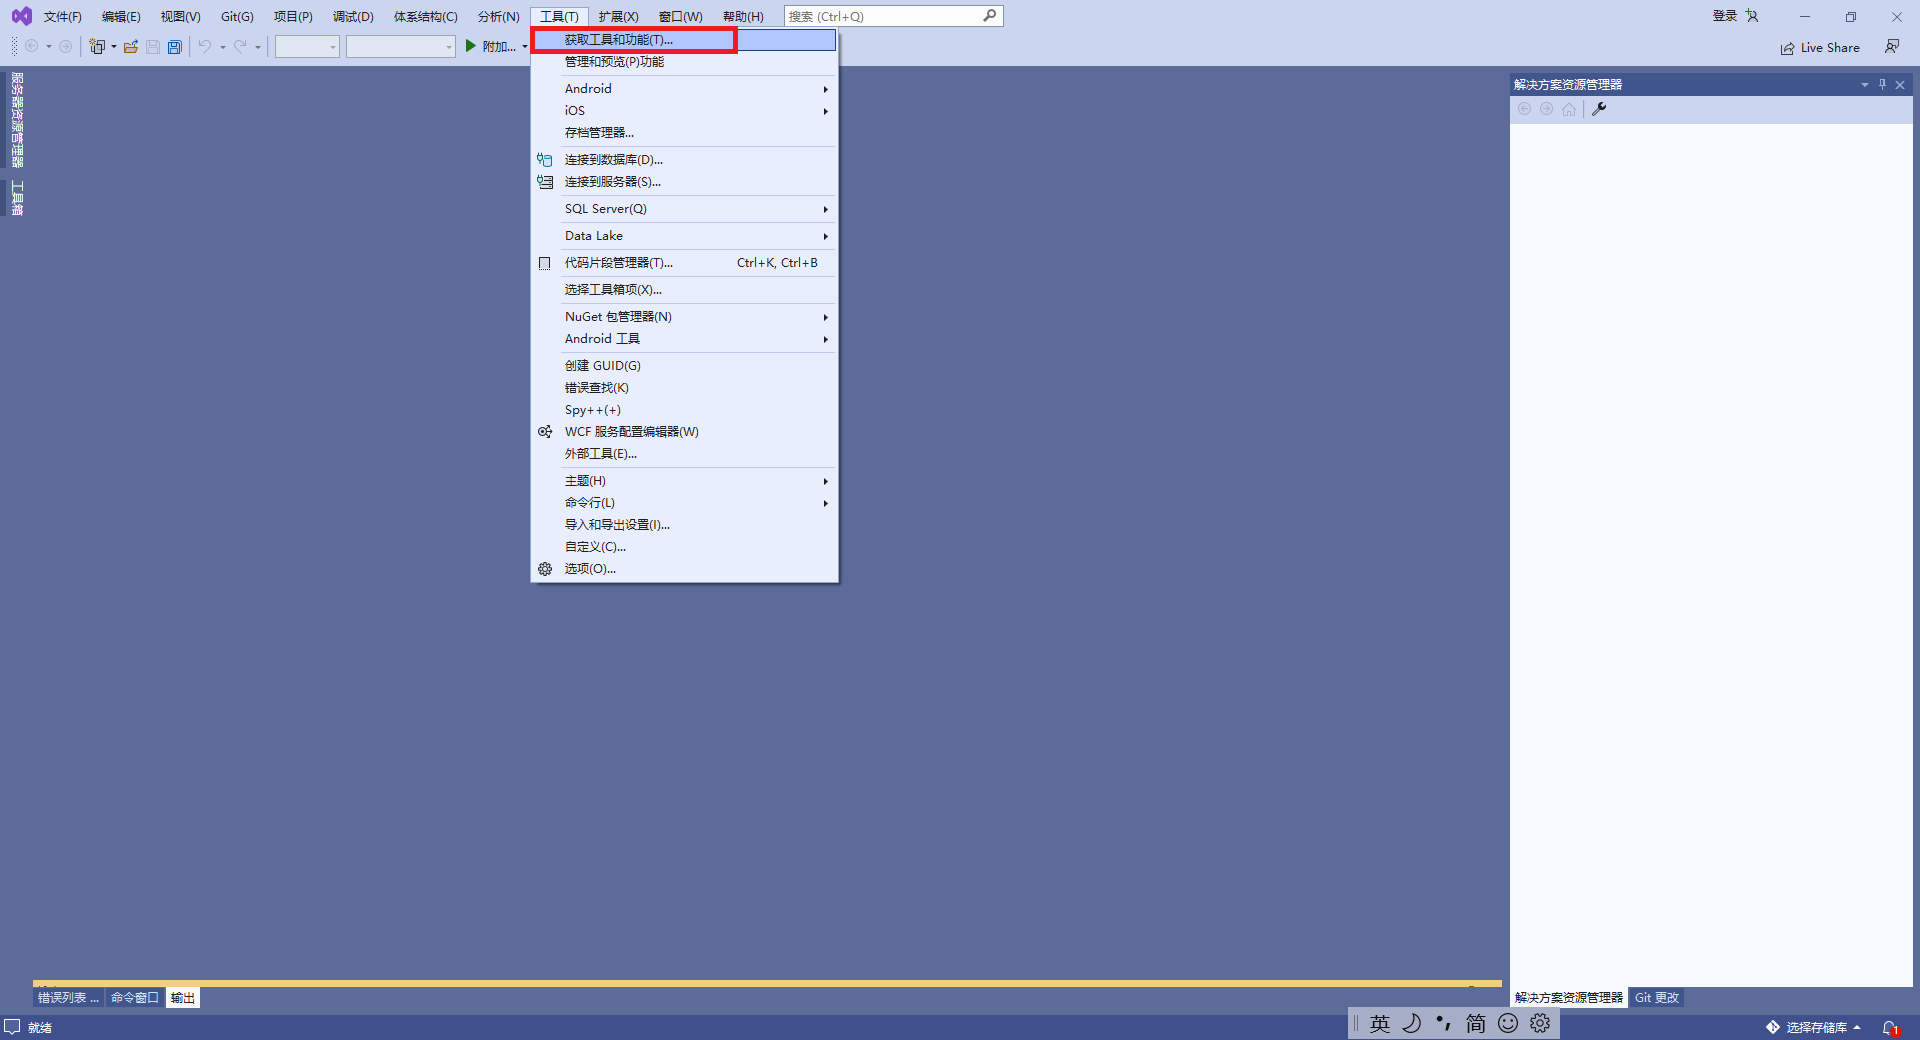Toggle IME English/Chinese mode 英
Viewport: 1920px width, 1040px height.
(x=1380, y=1023)
